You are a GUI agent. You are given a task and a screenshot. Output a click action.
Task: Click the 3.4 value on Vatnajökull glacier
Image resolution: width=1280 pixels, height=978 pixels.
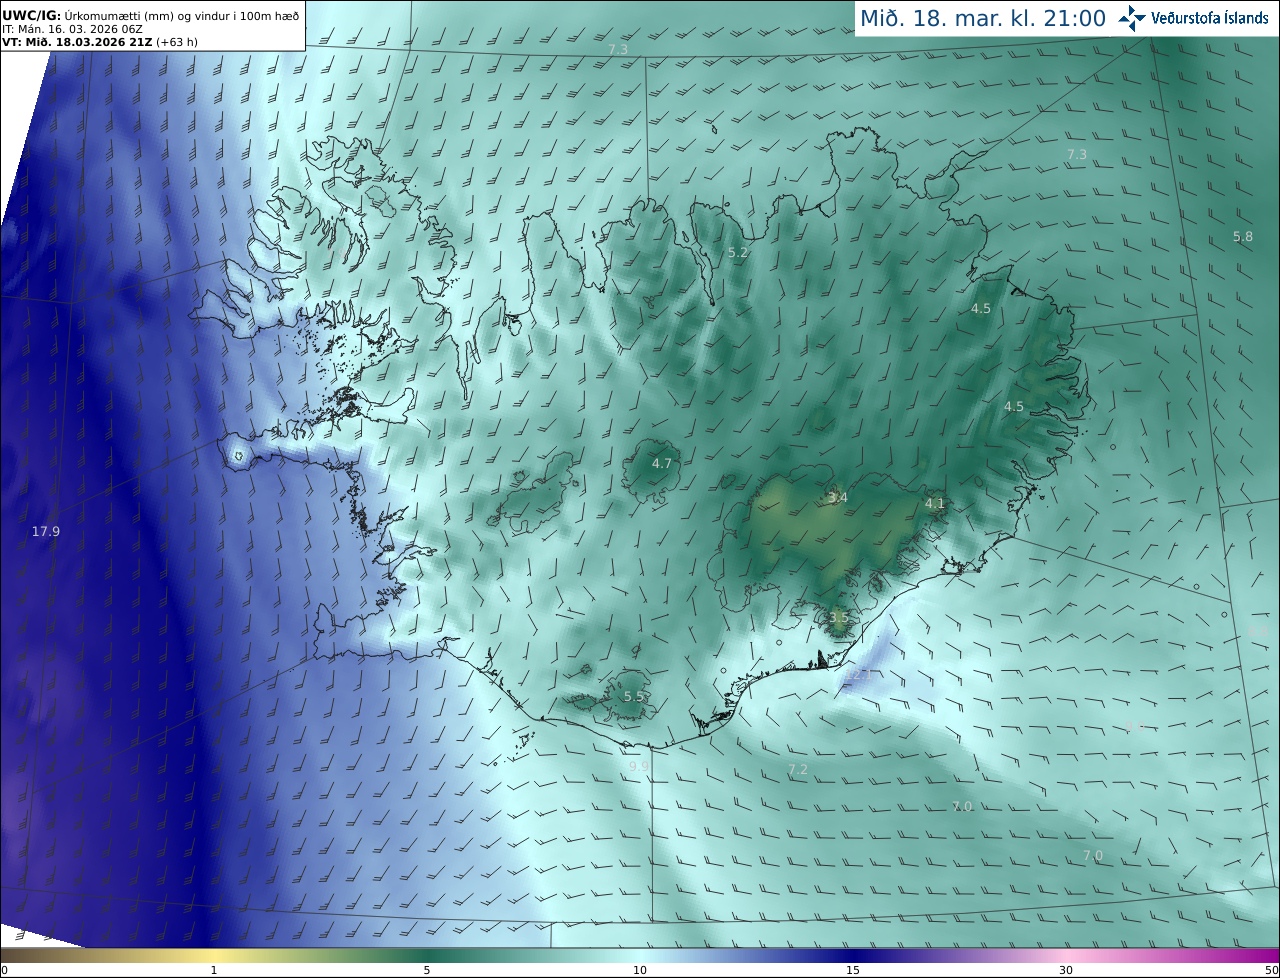838,498
